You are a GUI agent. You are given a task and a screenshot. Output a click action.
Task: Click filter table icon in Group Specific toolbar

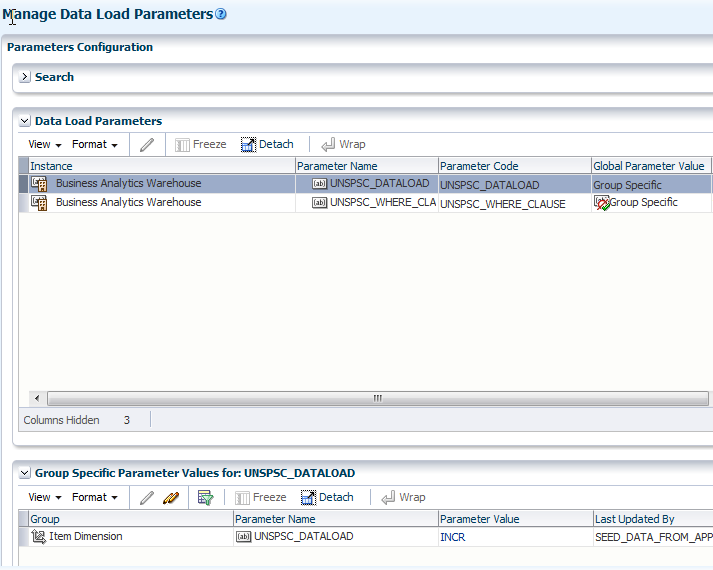(x=205, y=497)
